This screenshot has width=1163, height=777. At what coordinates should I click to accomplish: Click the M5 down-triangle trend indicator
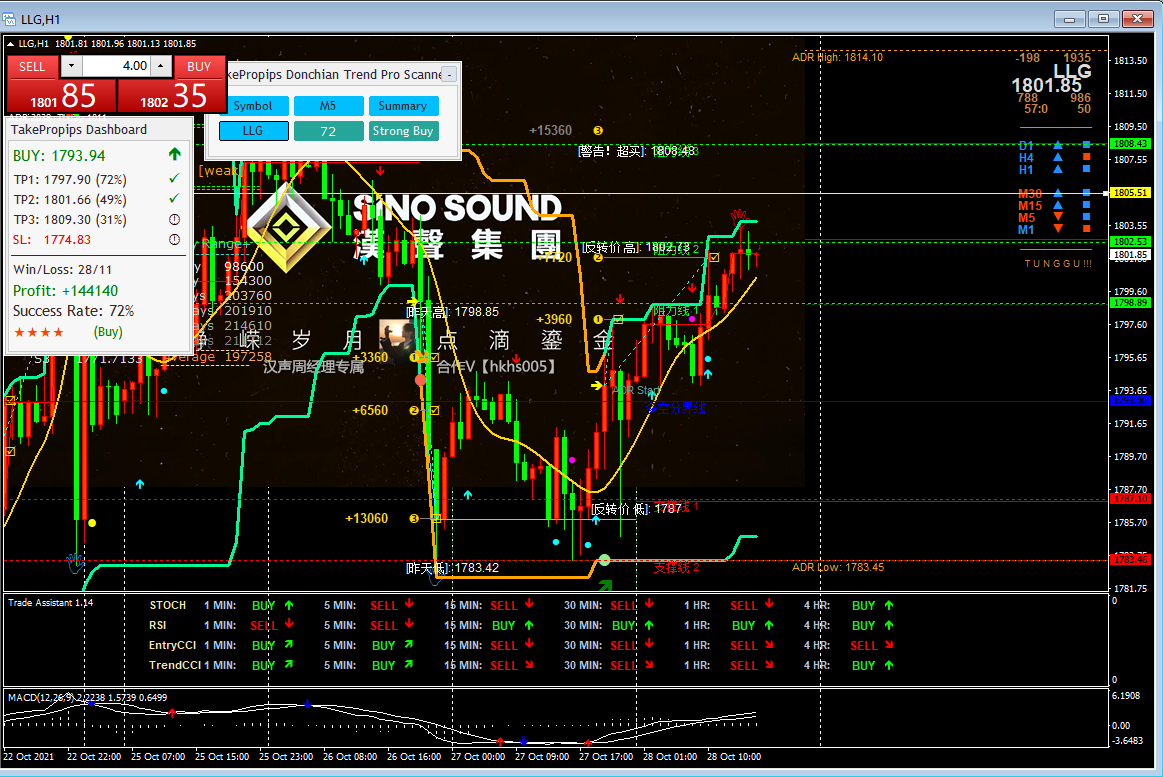tap(1058, 217)
